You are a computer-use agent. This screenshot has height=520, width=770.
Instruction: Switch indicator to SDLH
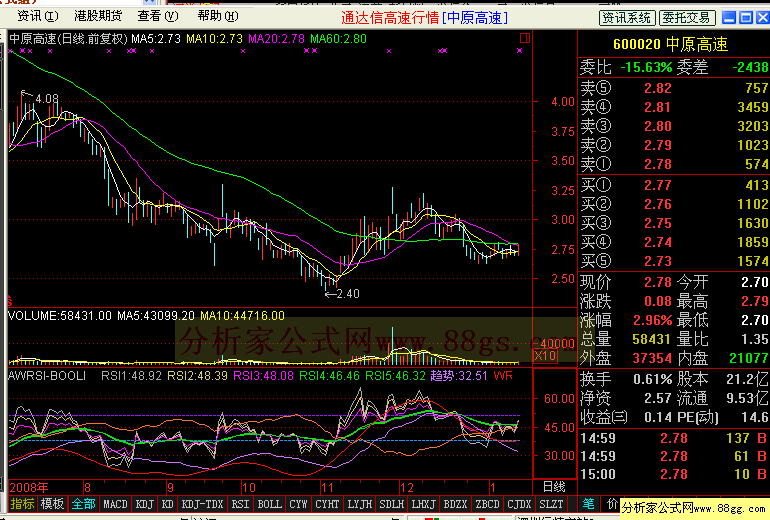pos(392,504)
